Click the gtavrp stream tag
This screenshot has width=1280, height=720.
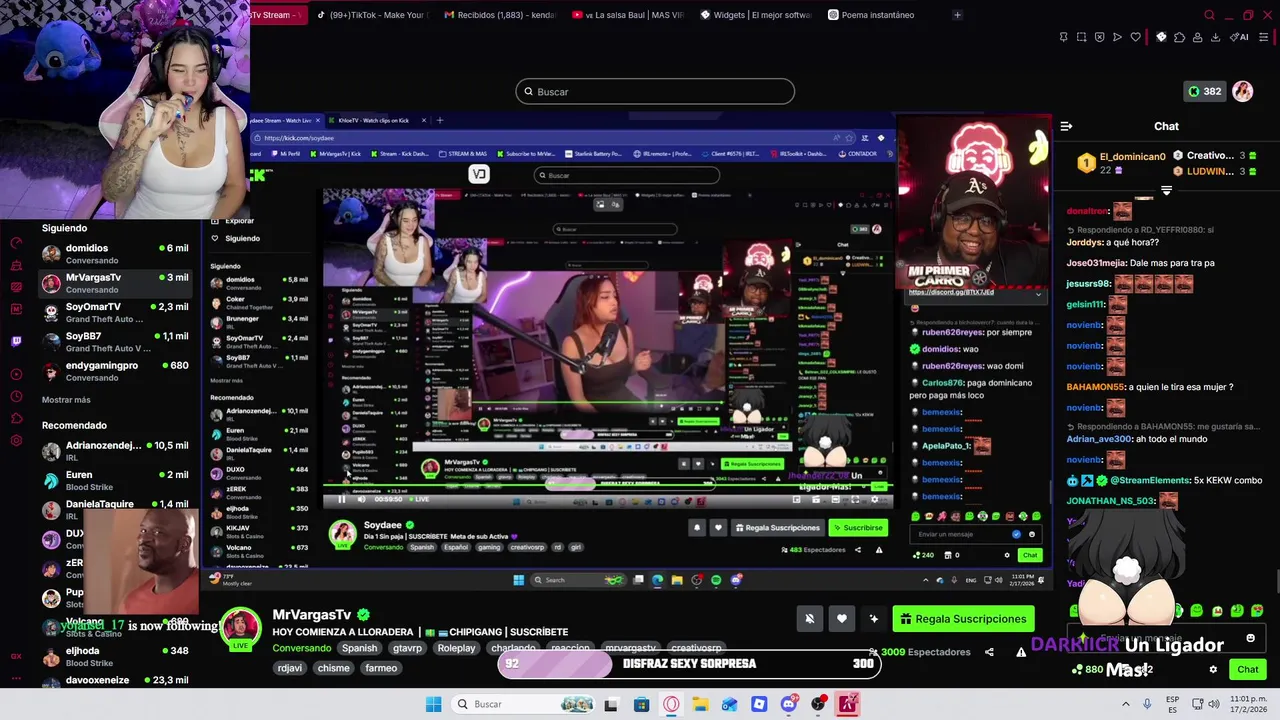[407, 648]
